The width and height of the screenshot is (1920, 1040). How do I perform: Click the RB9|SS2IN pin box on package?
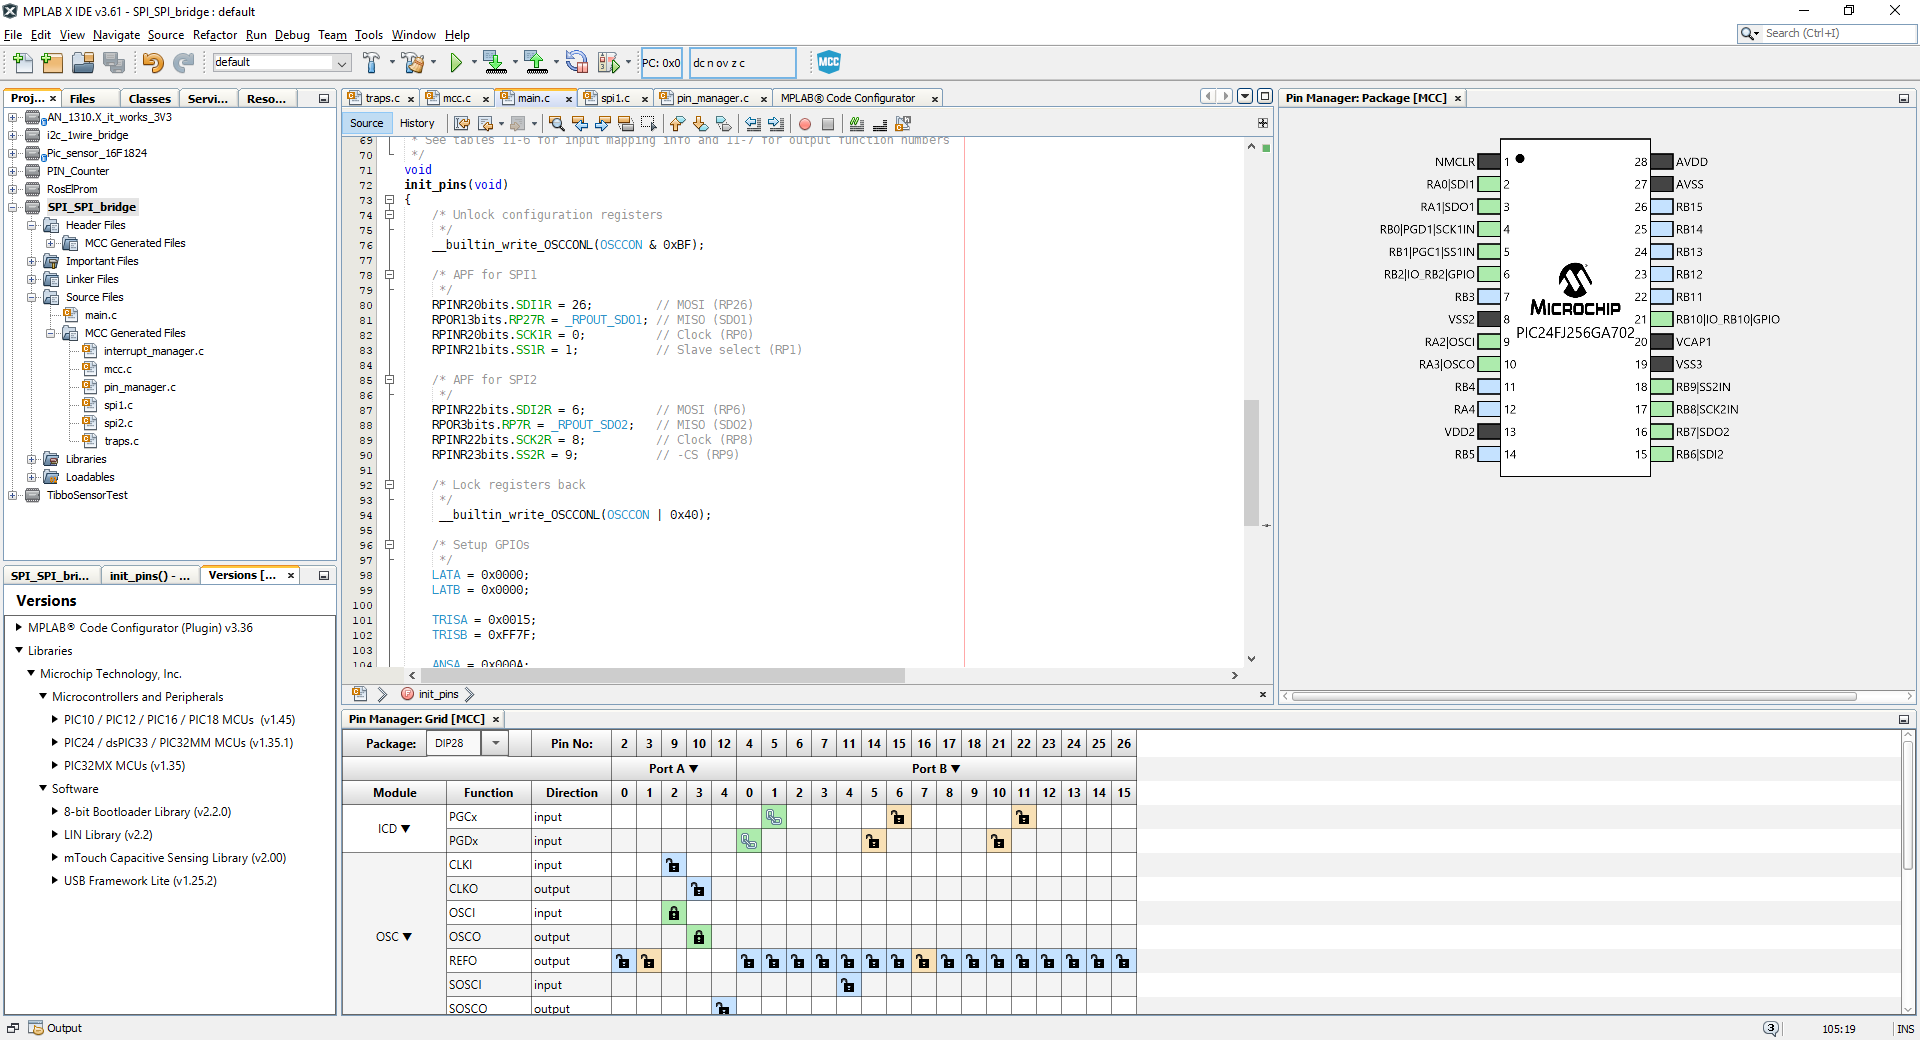tap(1662, 387)
